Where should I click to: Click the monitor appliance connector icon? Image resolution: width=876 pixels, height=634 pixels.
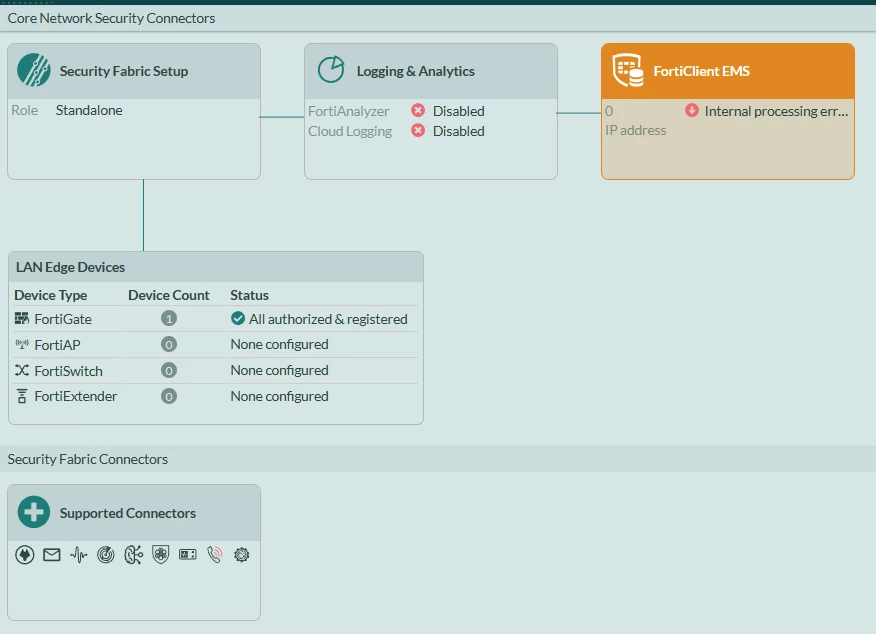coord(188,554)
